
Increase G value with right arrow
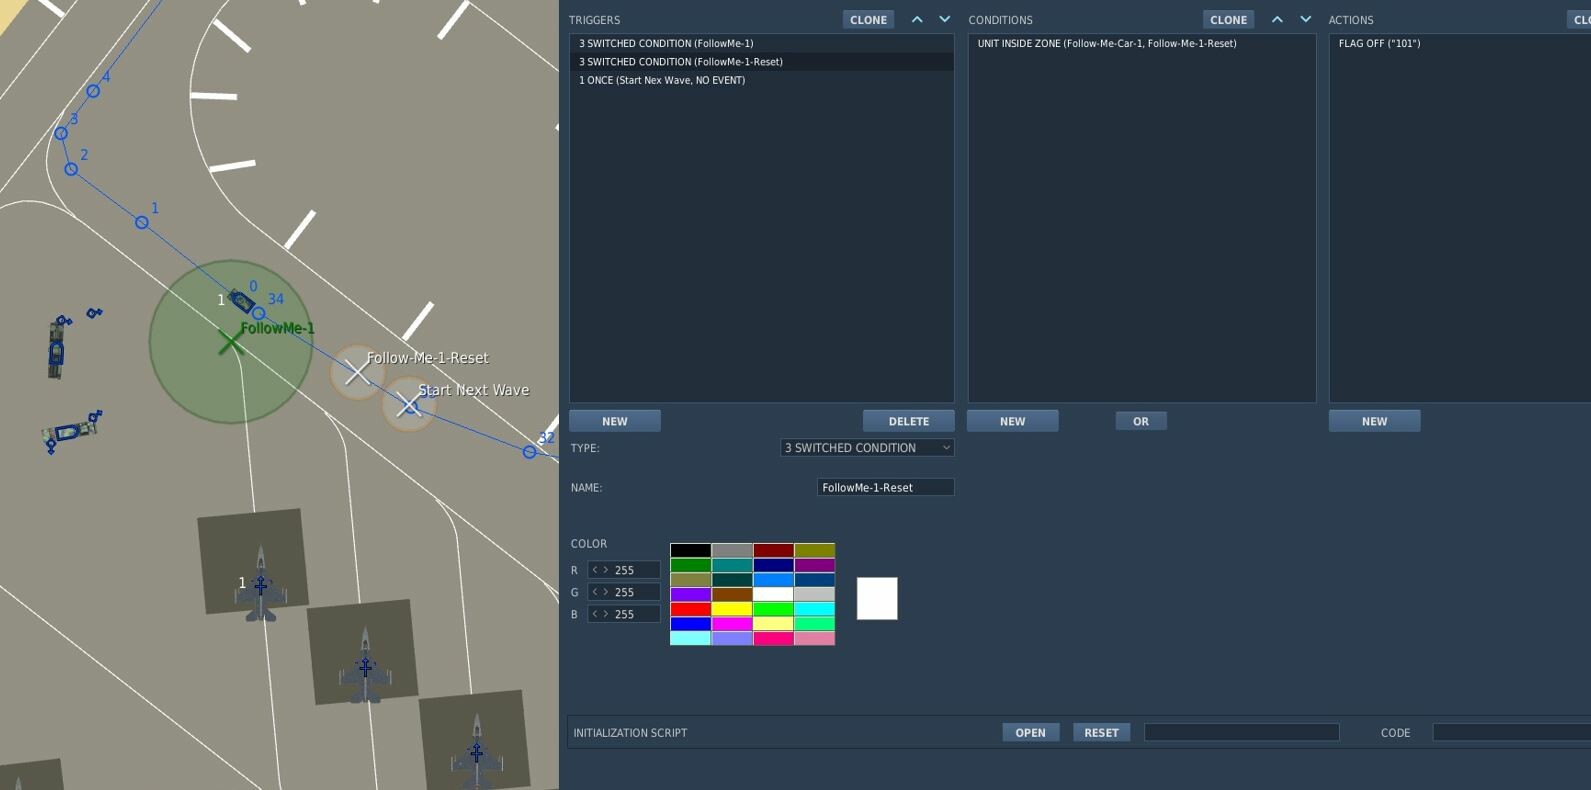pyautogui.click(x=605, y=592)
